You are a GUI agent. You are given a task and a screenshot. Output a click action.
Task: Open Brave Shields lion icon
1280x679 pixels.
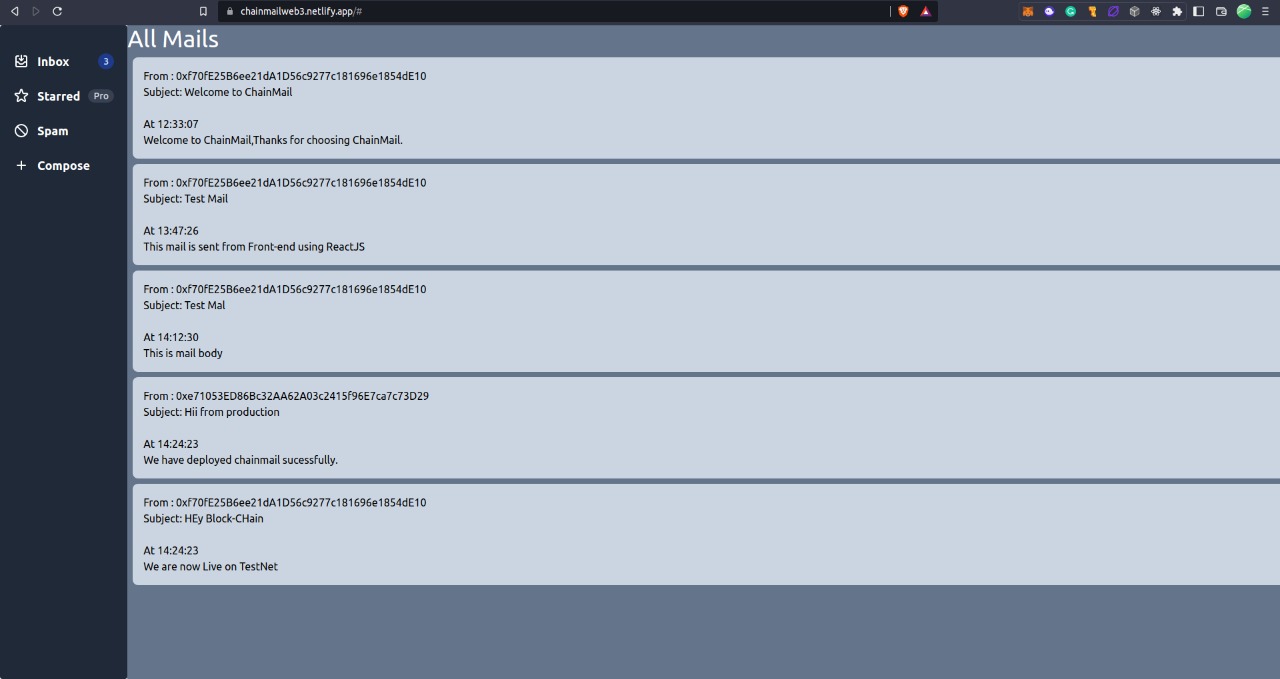tap(903, 11)
